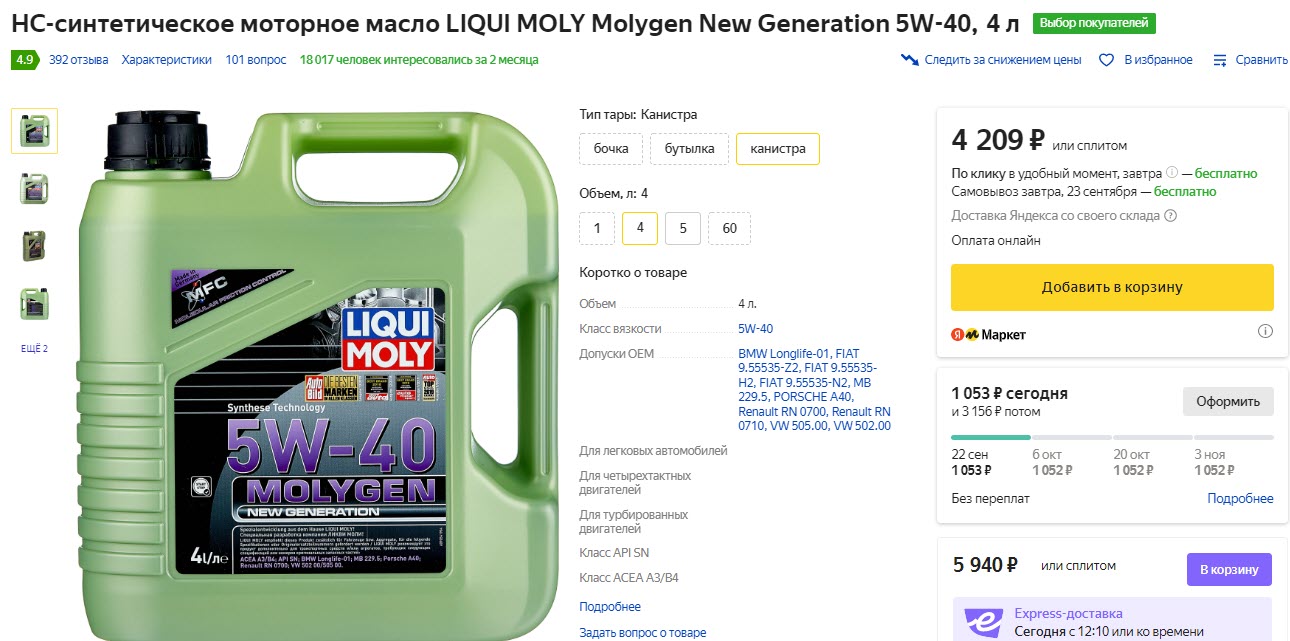Click the 4.9 rating badge
The height and width of the screenshot is (641, 1290).
[24, 60]
